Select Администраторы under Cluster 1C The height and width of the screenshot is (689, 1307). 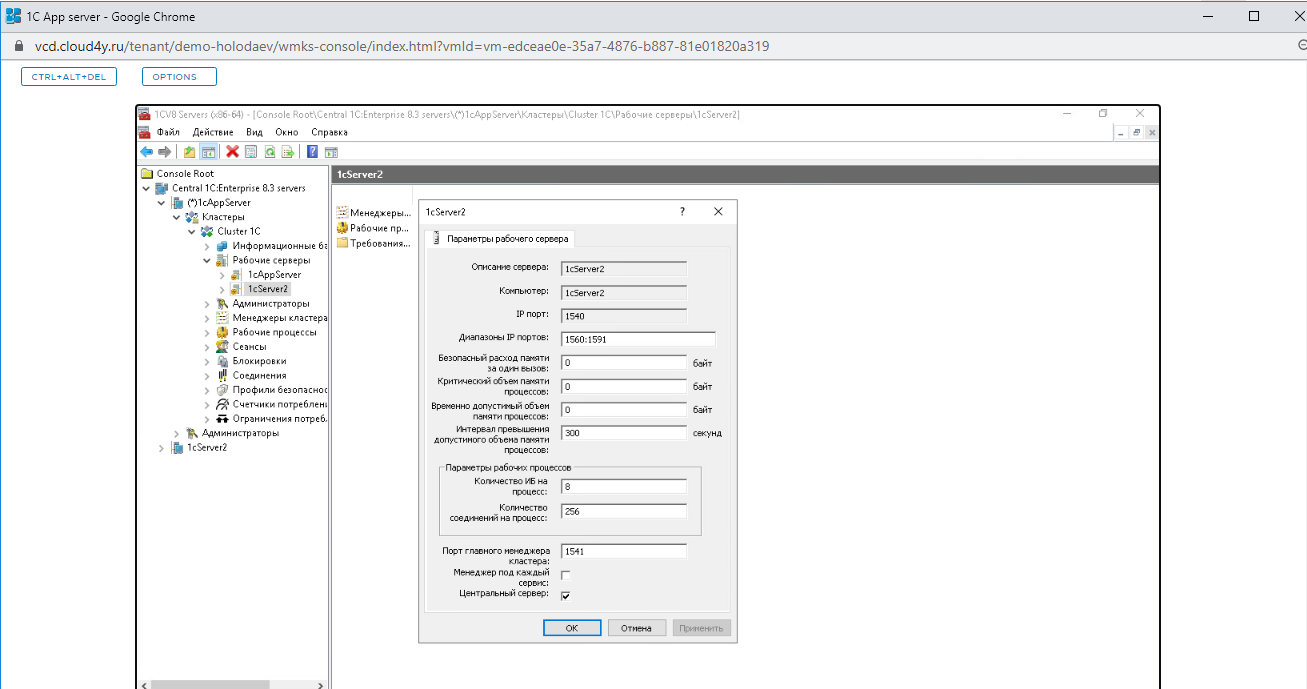271,303
